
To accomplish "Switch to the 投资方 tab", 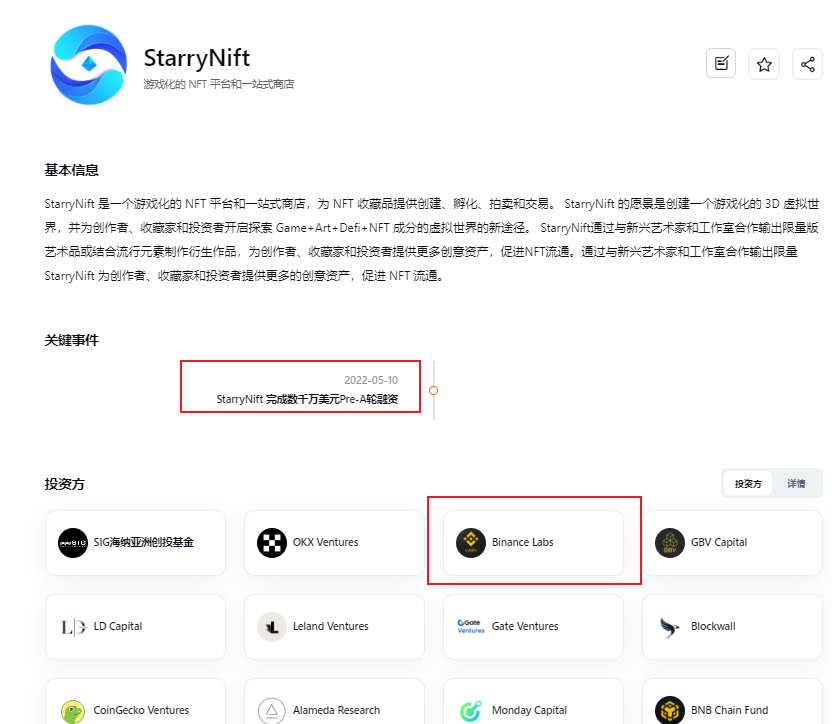I will pos(748,484).
